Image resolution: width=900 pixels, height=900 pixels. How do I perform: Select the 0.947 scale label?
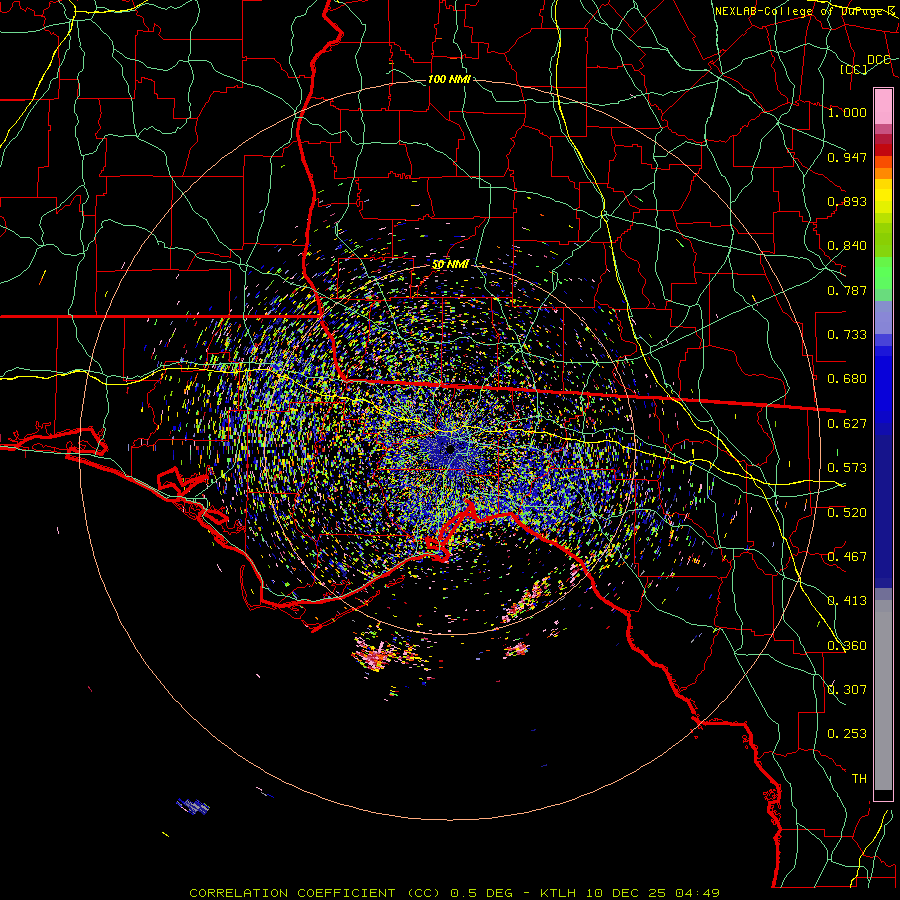point(847,157)
